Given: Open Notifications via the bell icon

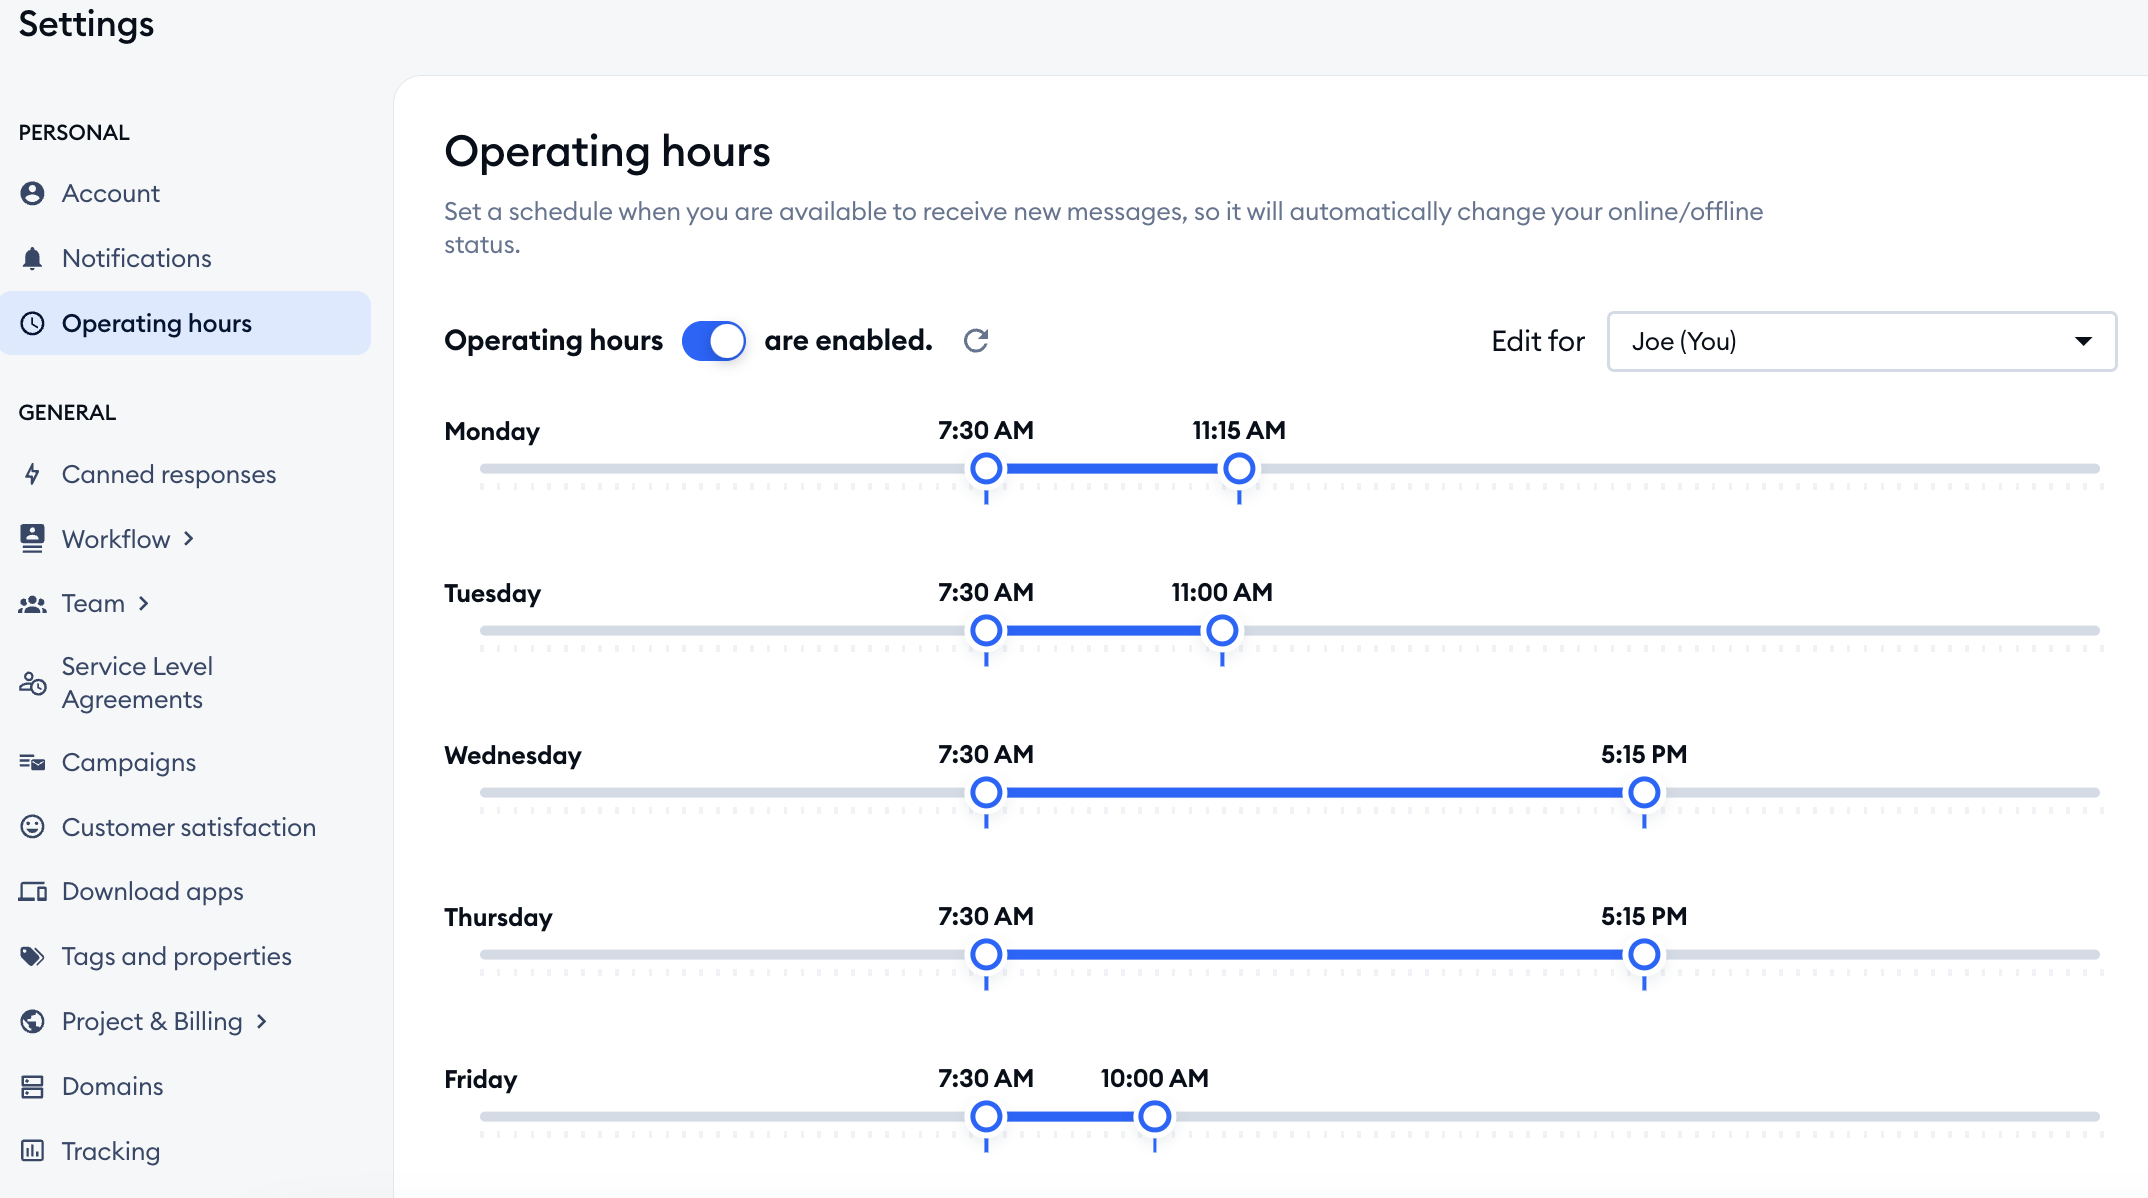Looking at the screenshot, I should pos(33,257).
